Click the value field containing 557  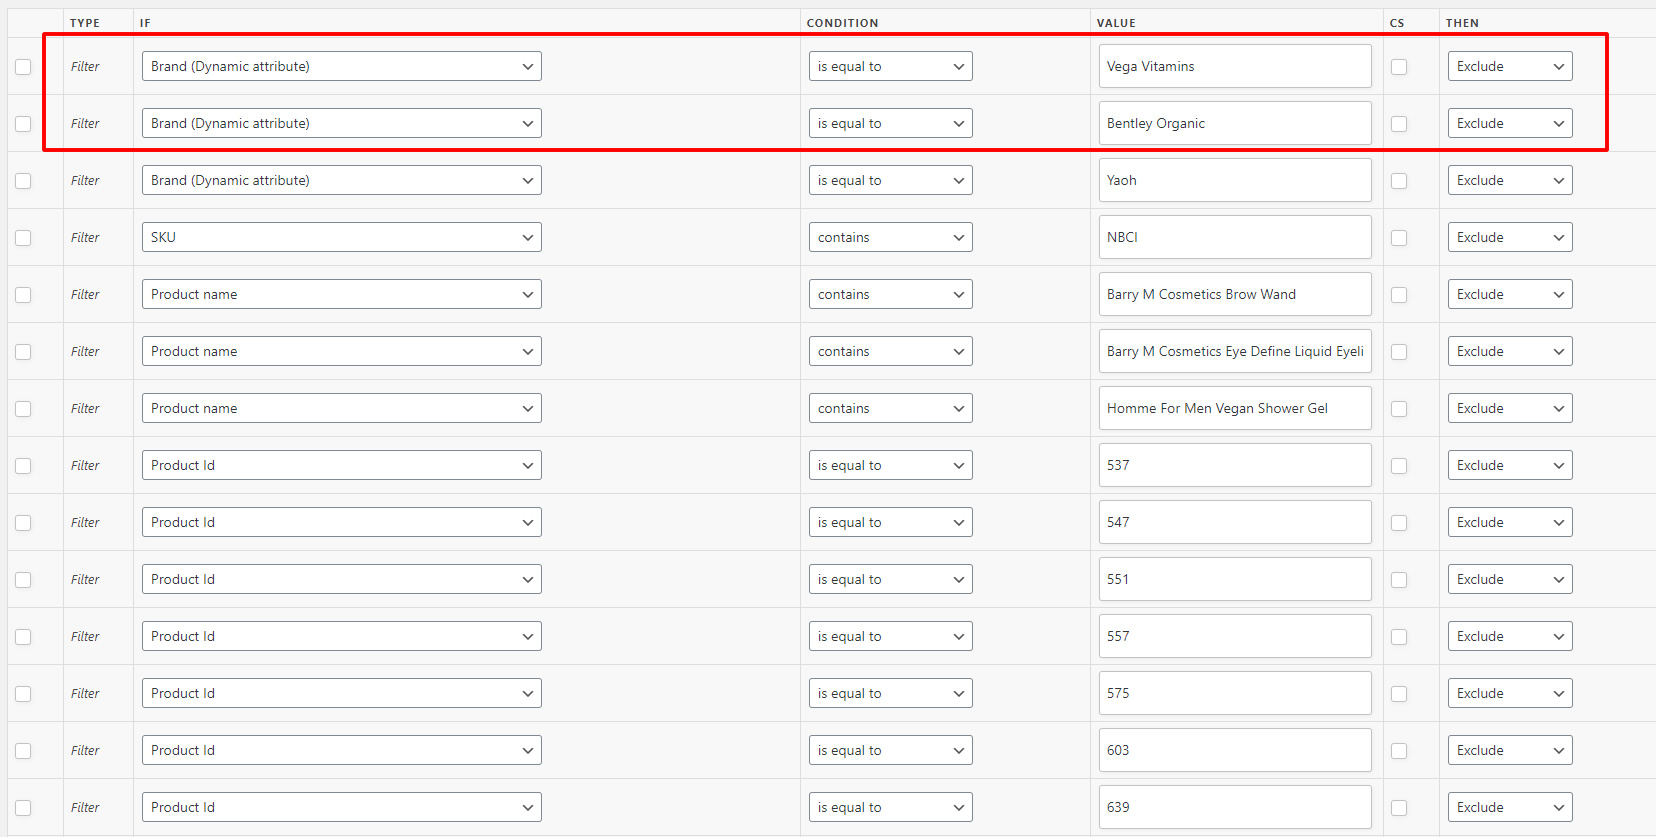(x=1235, y=636)
